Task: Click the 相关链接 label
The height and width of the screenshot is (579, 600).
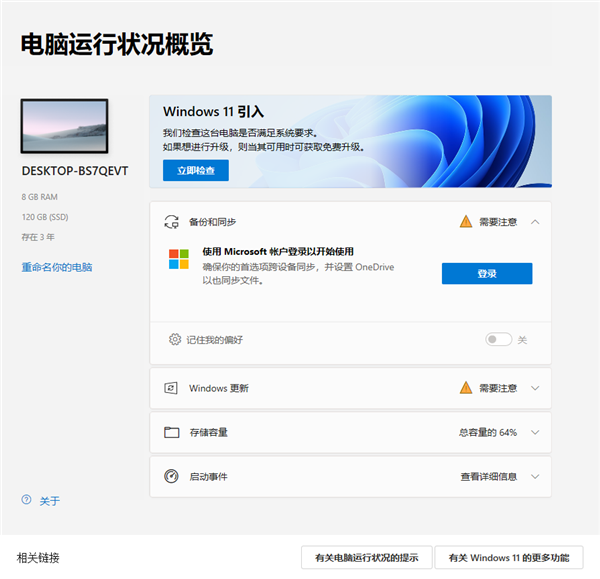Action: pyautogui.click(x=38, y=558)
